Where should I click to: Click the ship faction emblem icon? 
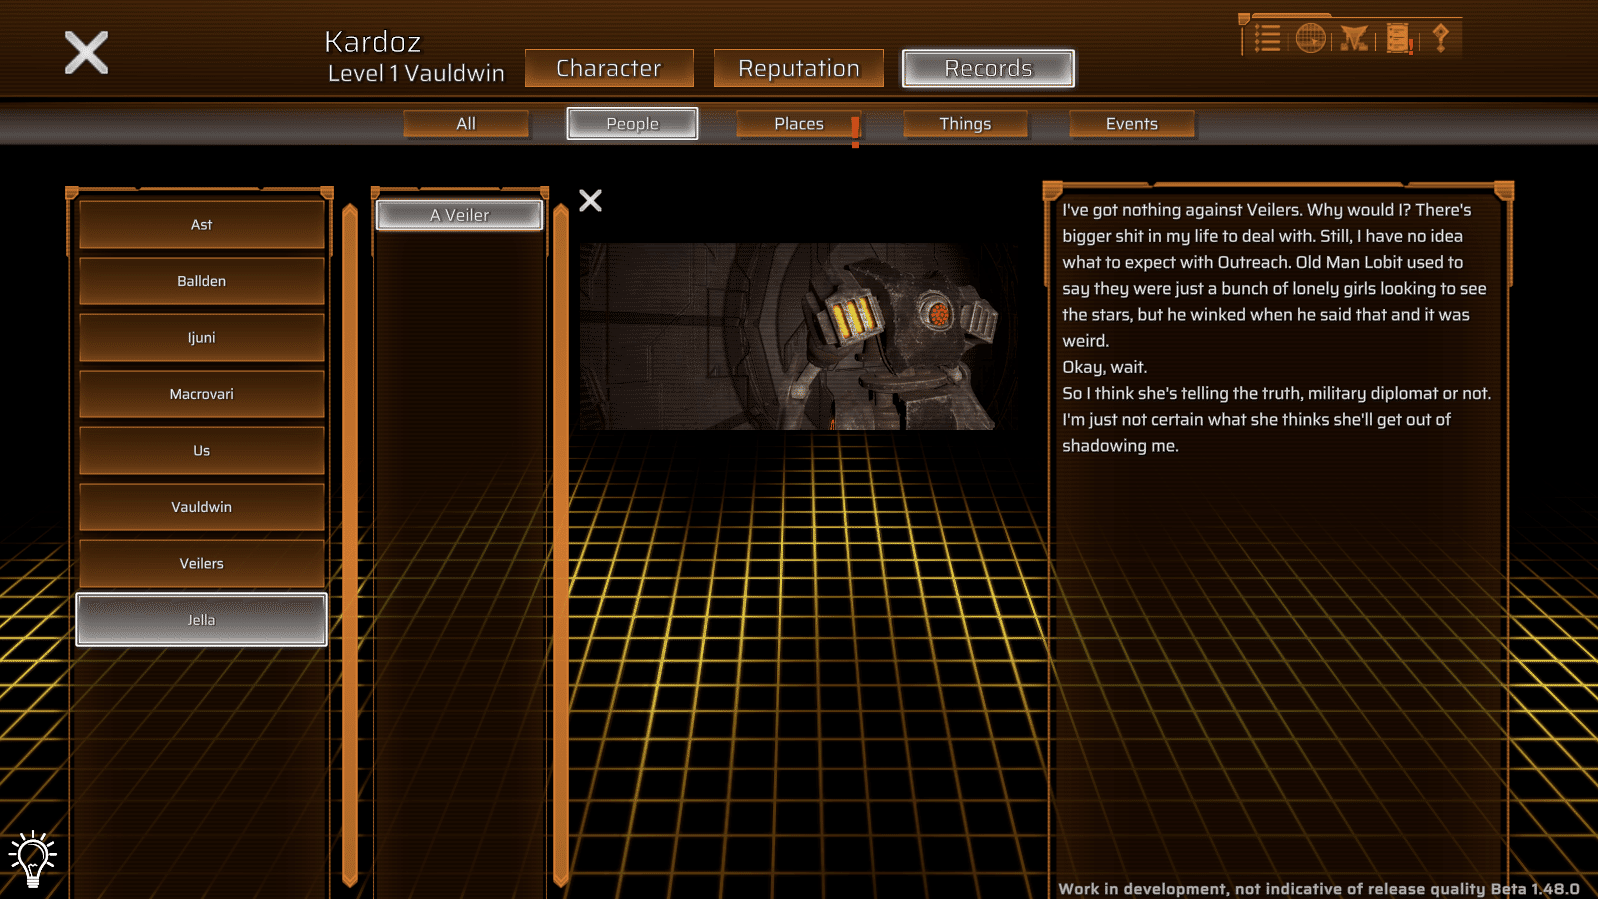[x=1354, y=39]
